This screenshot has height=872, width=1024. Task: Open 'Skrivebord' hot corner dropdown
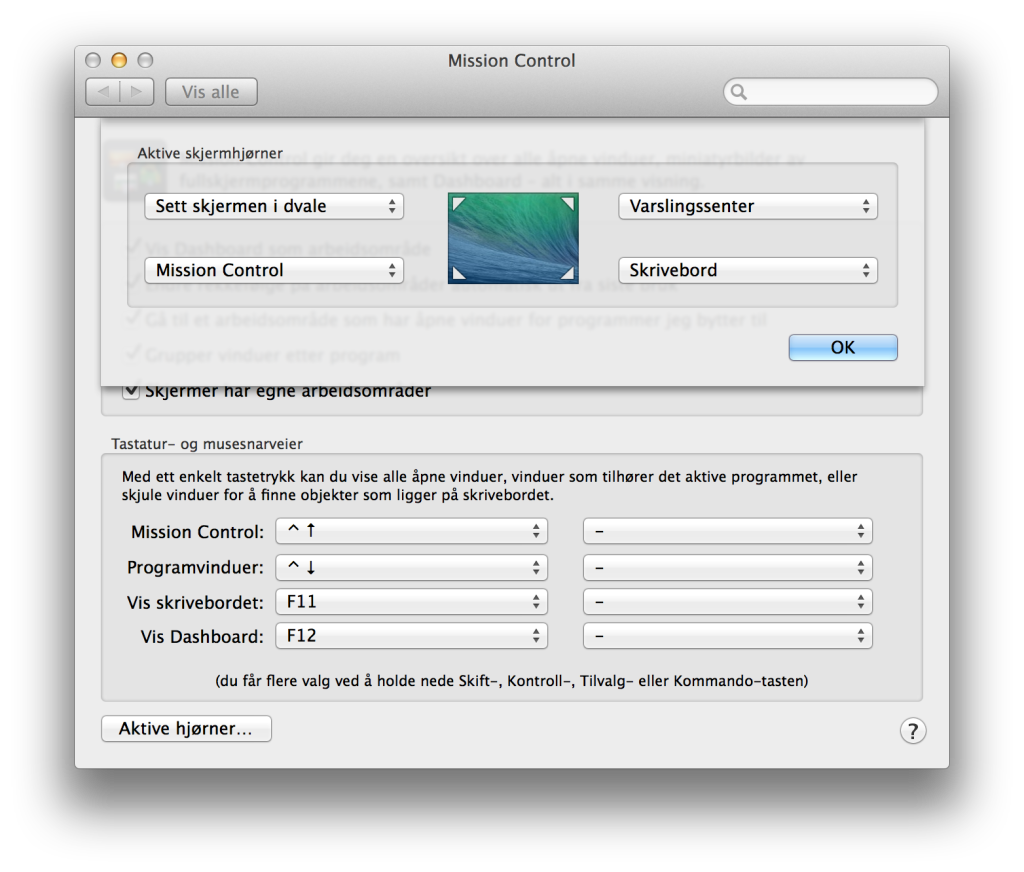point(748,270)
